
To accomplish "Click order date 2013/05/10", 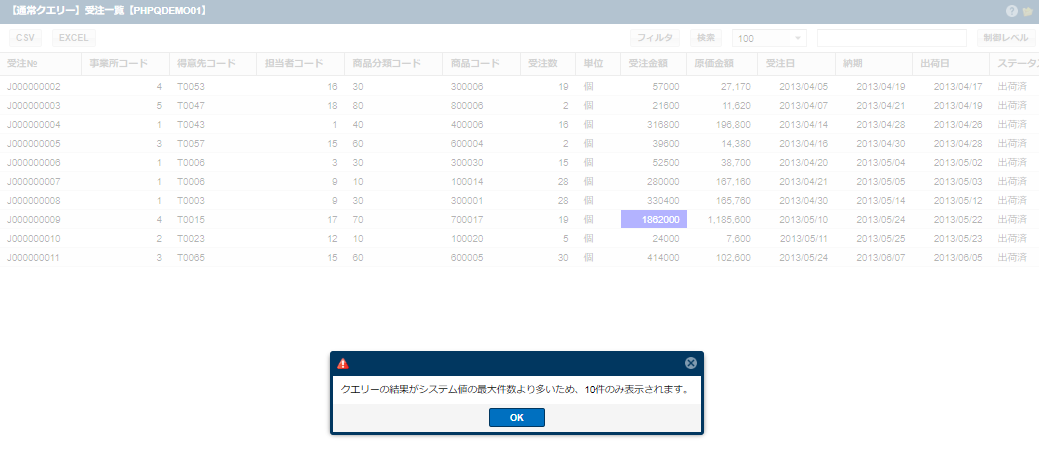I will tap(804, 220).
